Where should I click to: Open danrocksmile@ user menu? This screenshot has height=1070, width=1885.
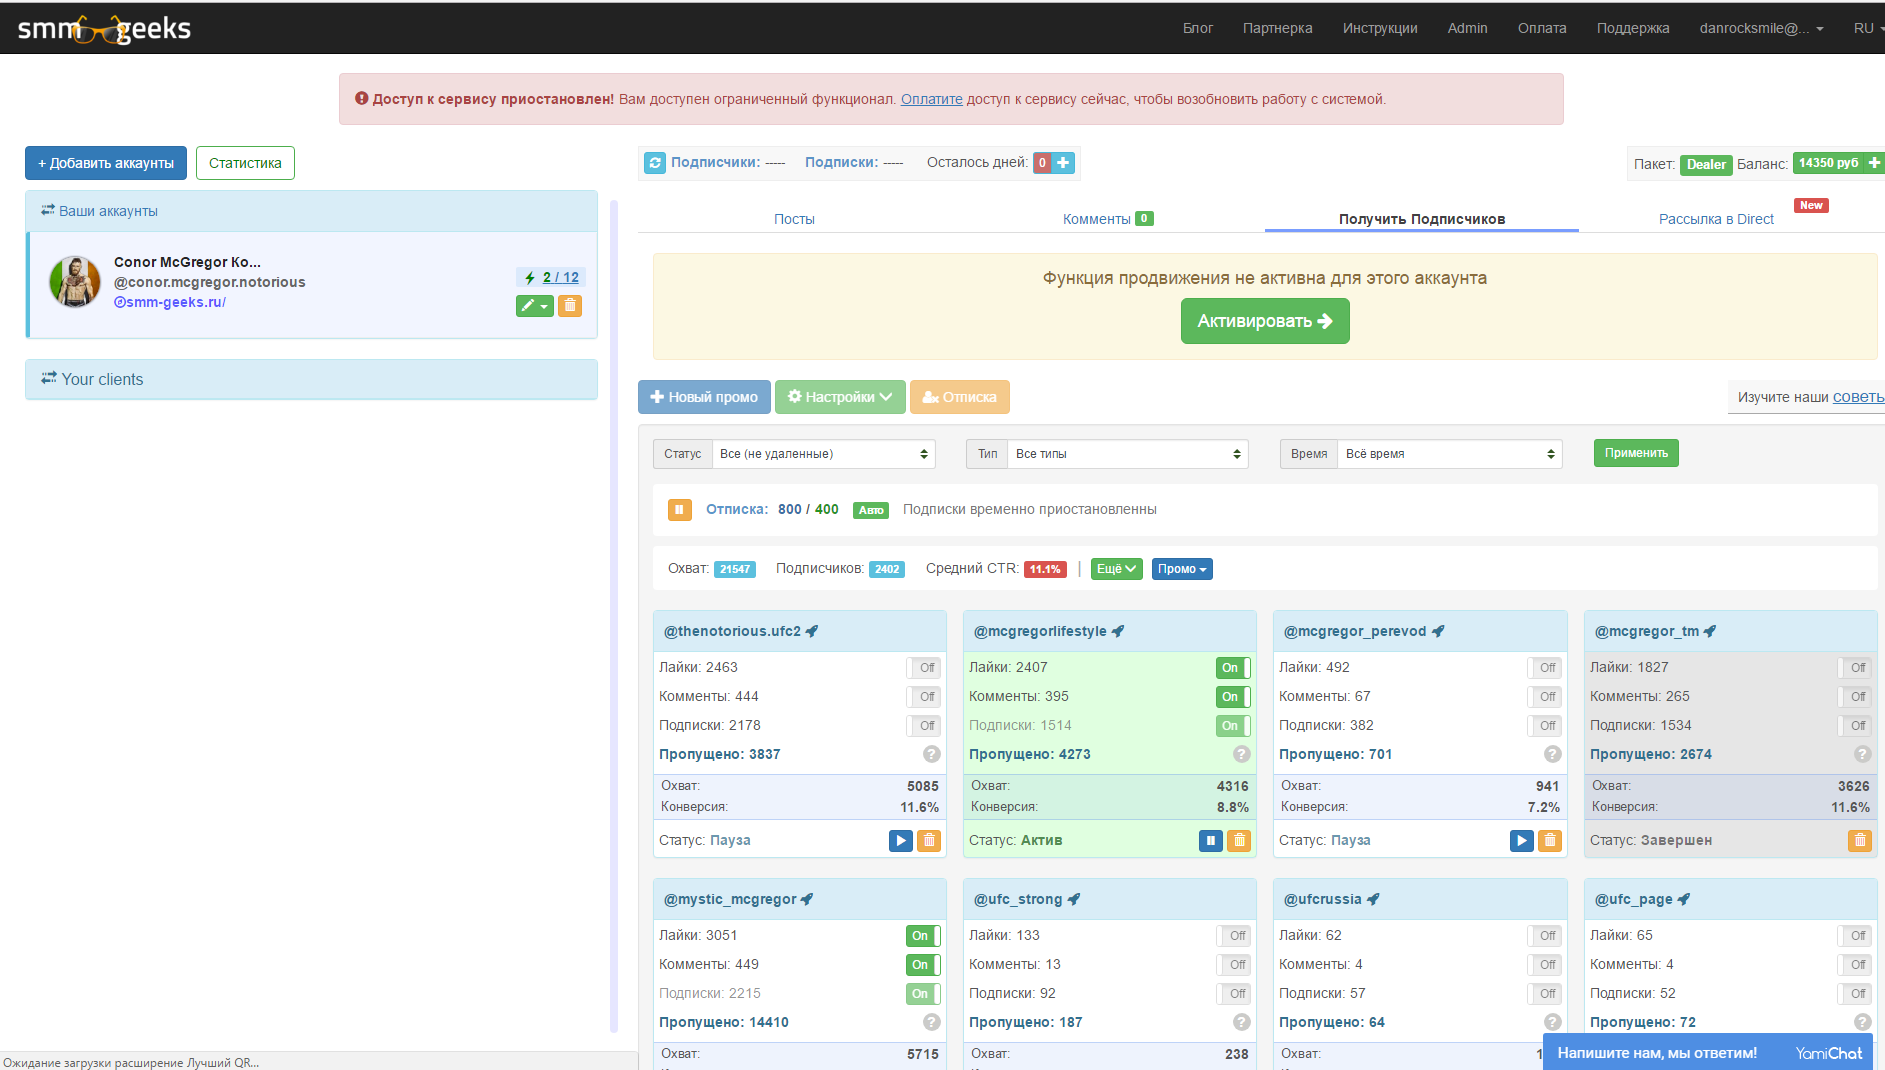1761,28
